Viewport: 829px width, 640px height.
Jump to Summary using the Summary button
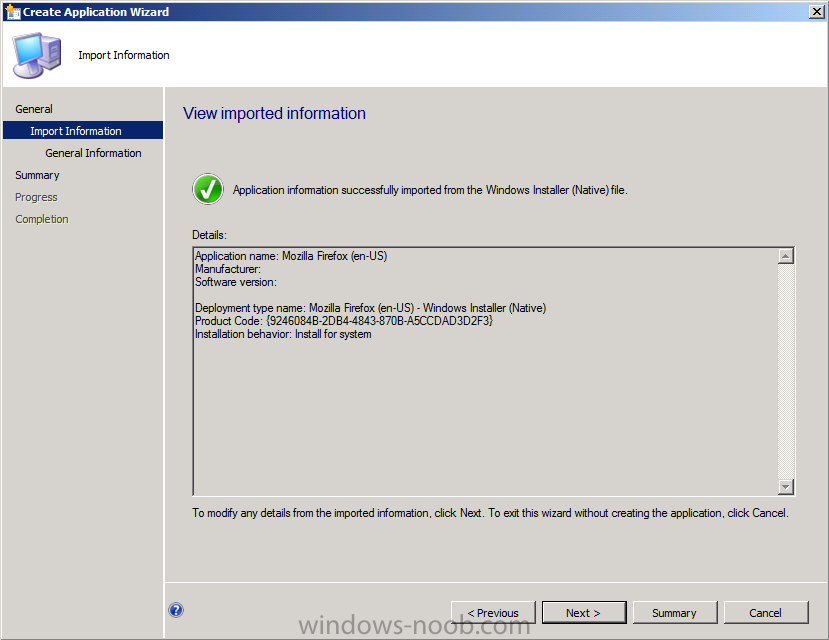(675, 613)
